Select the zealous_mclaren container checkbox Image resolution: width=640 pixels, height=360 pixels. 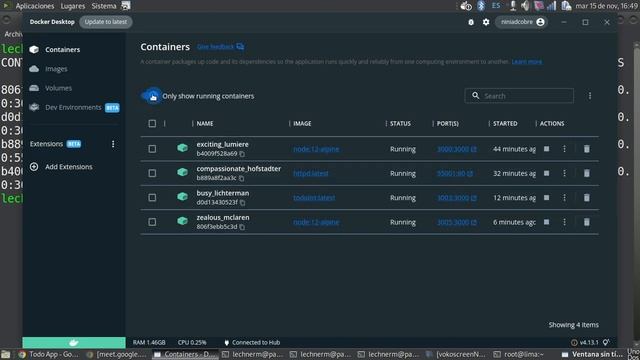tap(152, 222)
